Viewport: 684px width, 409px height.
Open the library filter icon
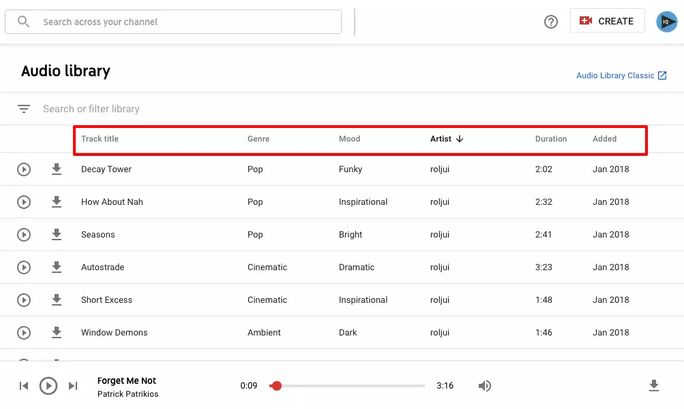pos(24,109)
